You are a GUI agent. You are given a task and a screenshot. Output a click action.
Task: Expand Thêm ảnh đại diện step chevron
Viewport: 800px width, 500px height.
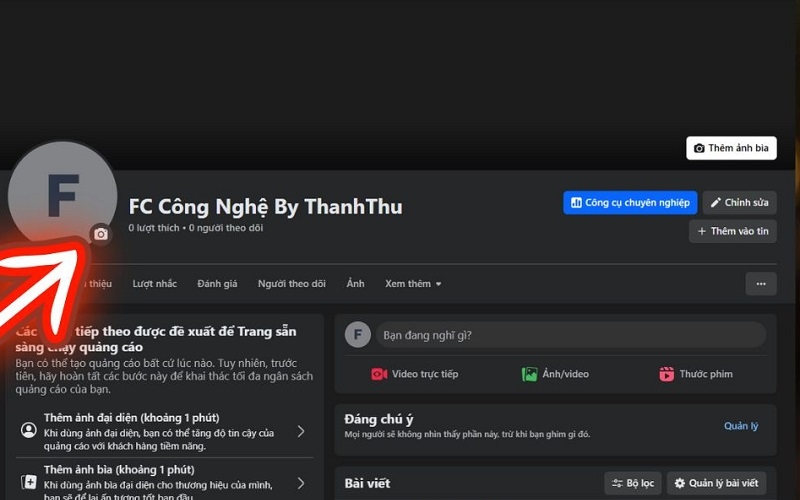click(301, 432)
